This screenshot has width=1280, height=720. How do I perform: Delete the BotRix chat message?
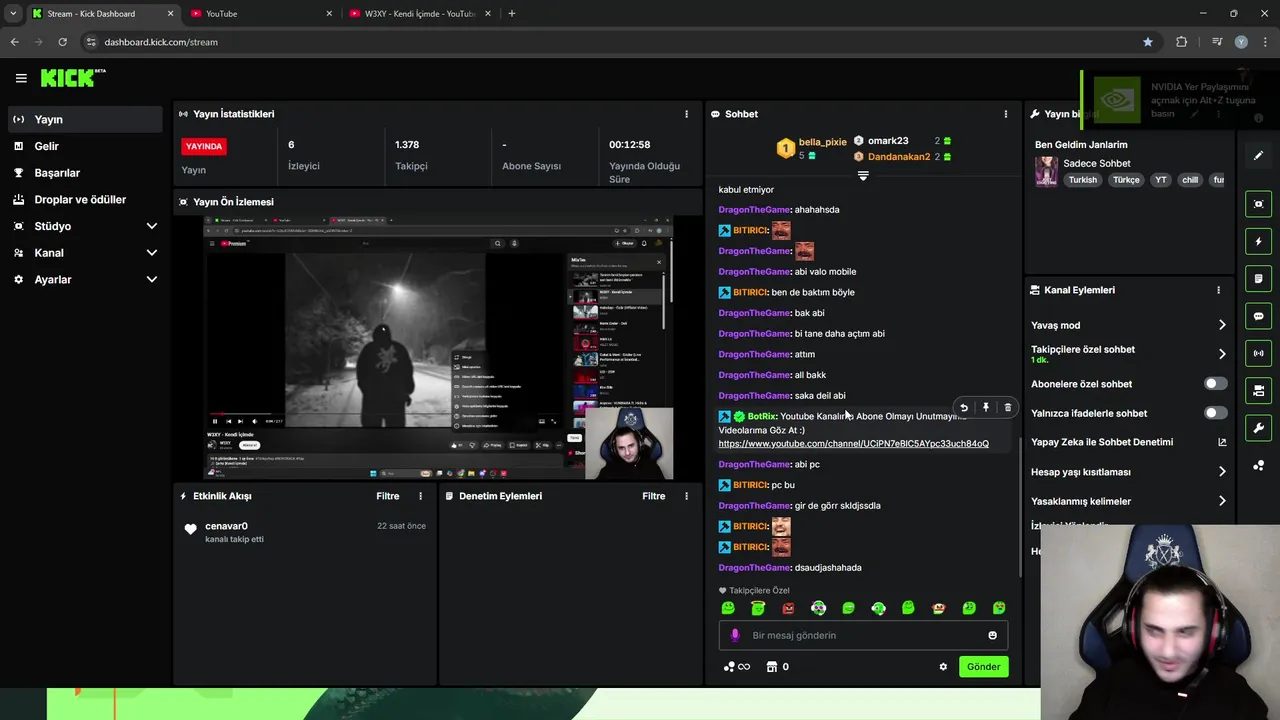(x=1007, y=408)
